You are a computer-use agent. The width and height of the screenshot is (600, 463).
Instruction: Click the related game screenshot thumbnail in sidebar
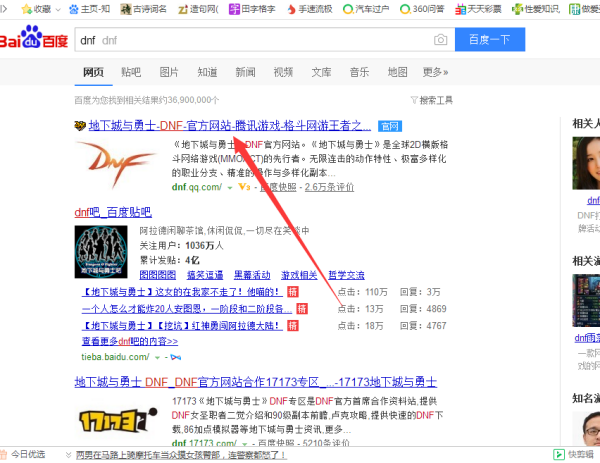[586, 300]
